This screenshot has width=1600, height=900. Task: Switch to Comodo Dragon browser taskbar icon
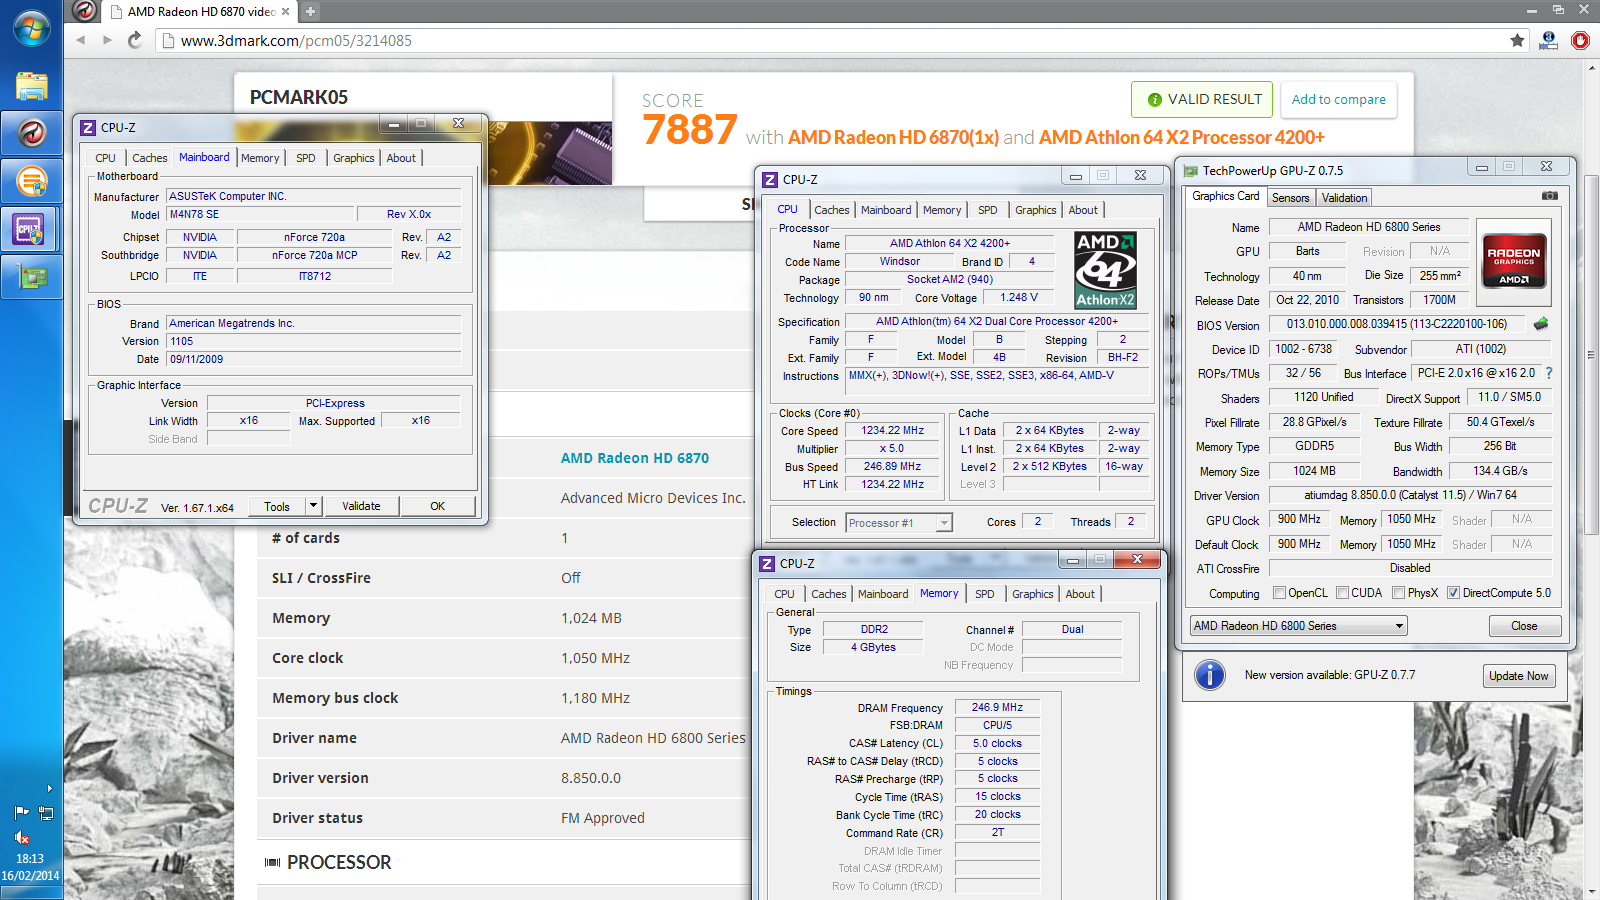coord(31,132)
